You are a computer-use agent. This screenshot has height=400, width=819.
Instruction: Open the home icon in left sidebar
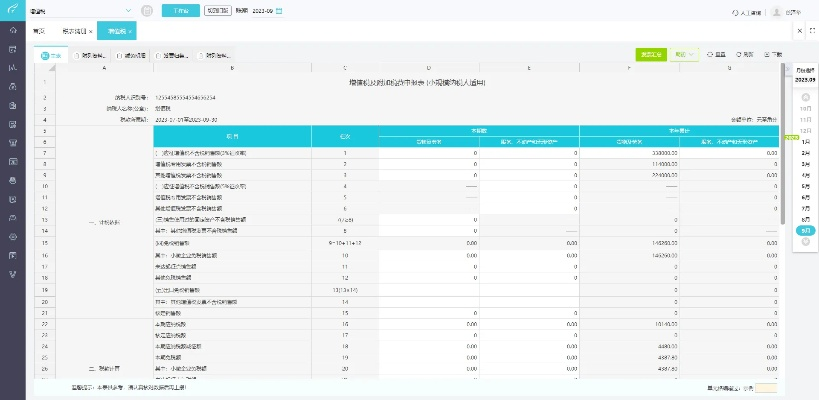click(13, 30)
